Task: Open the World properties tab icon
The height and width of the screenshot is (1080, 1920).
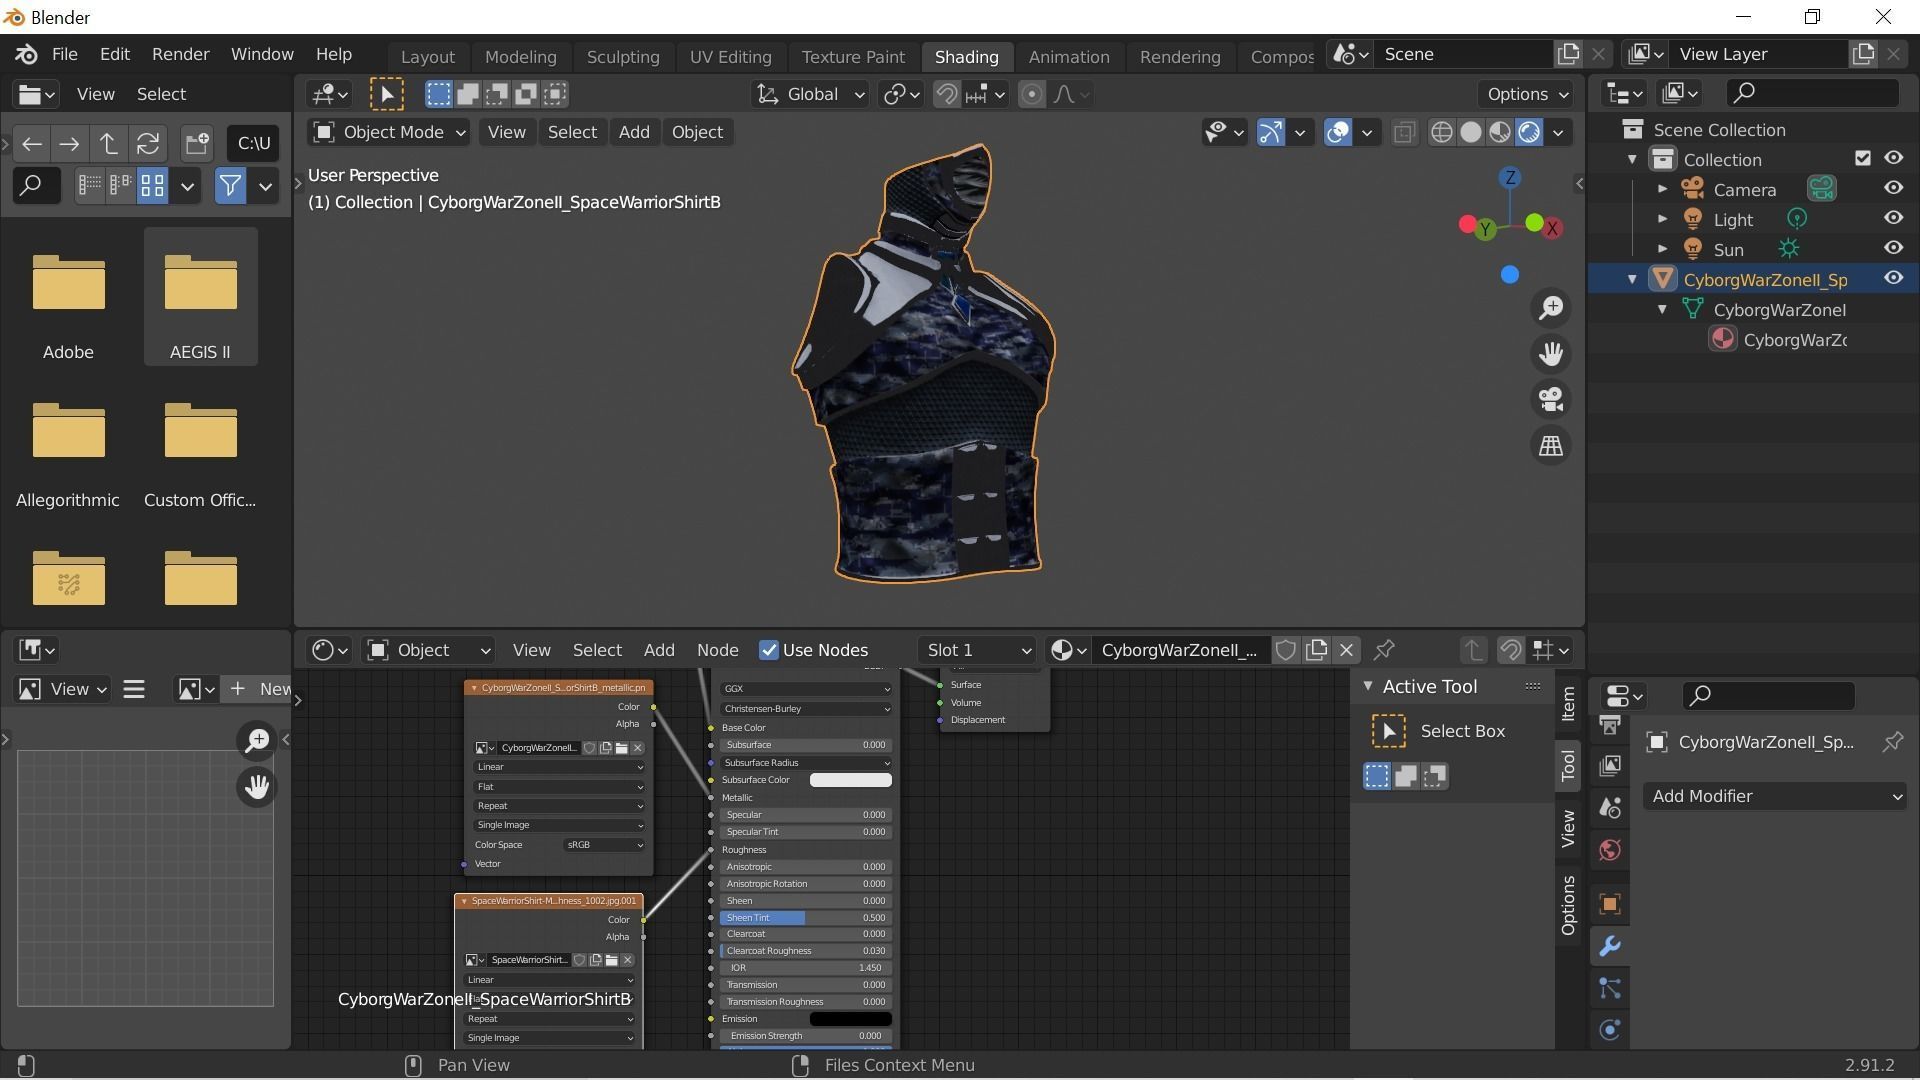Action: 1609,850
